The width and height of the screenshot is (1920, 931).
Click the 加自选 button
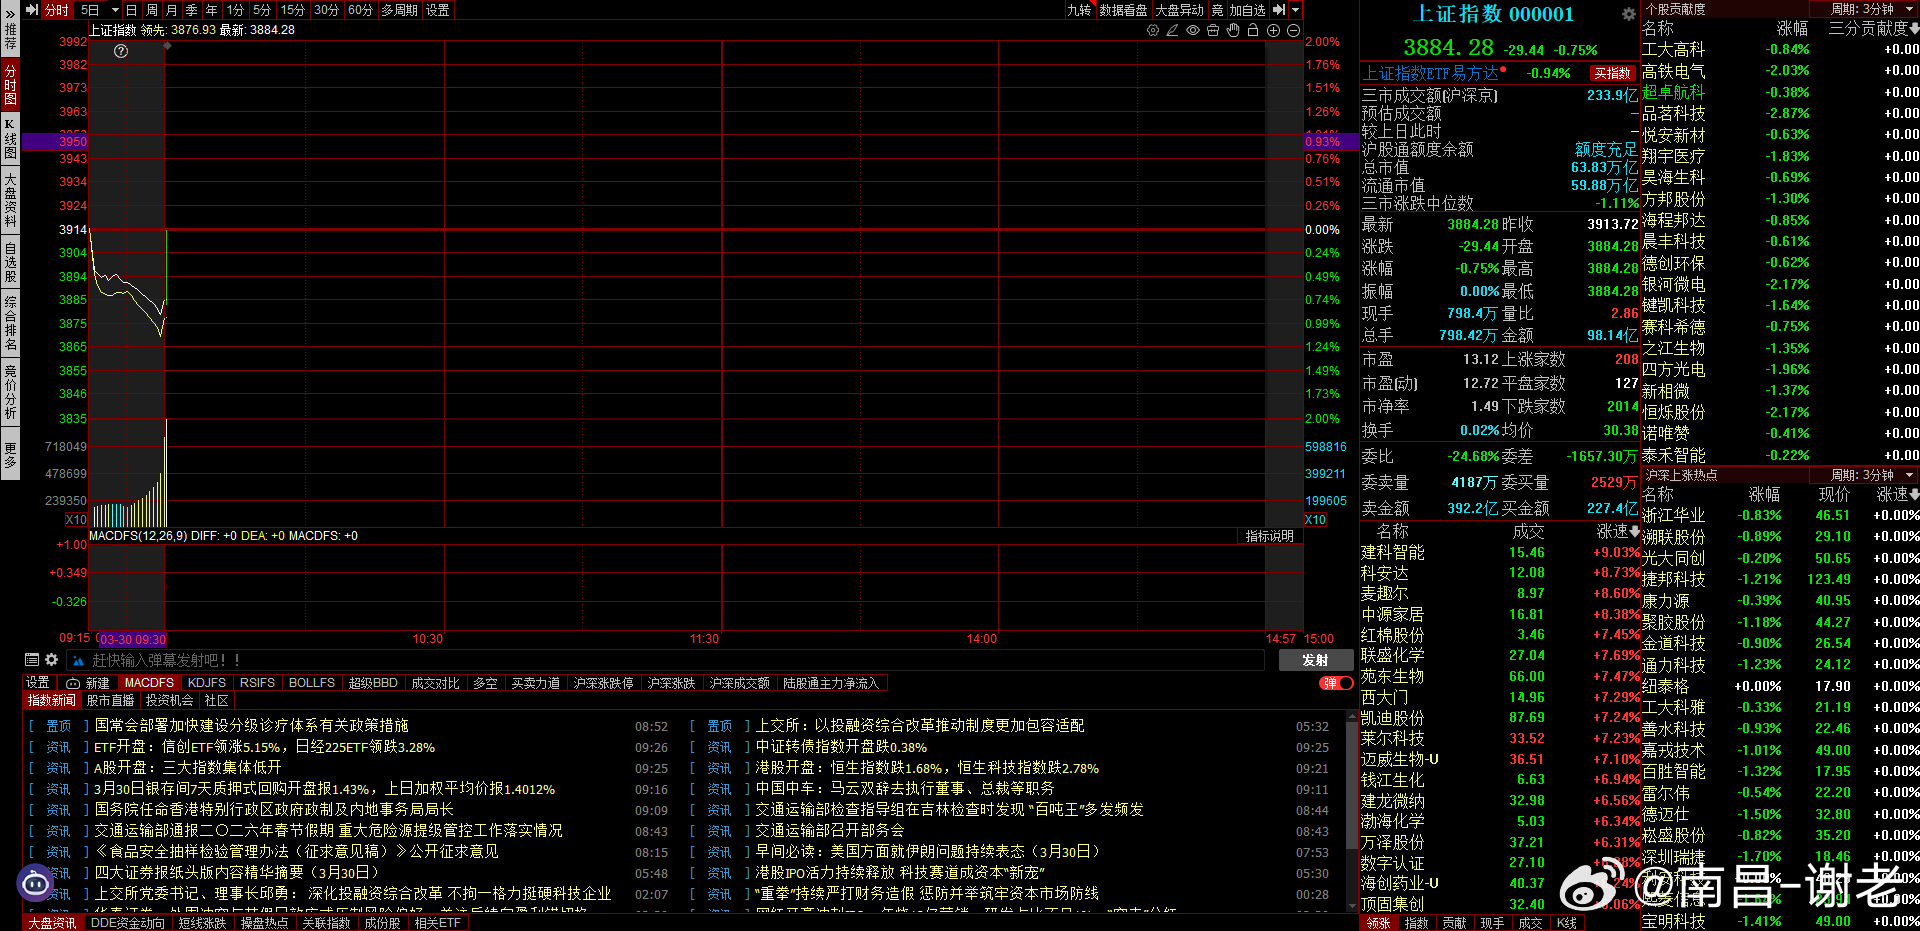[1247, 10]
